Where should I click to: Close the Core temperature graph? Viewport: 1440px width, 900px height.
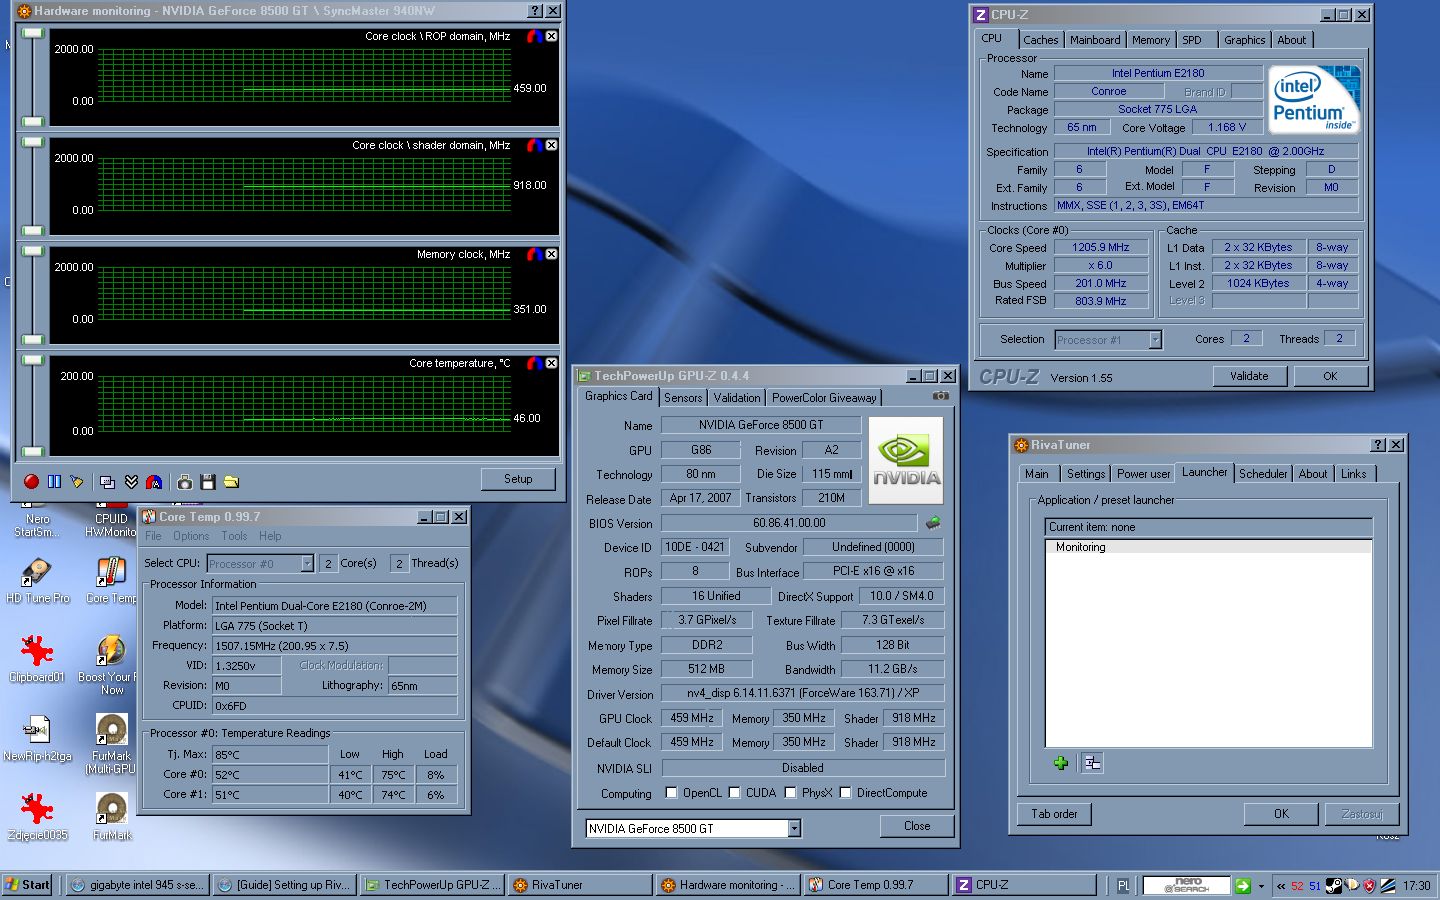[x=552, y=363]
